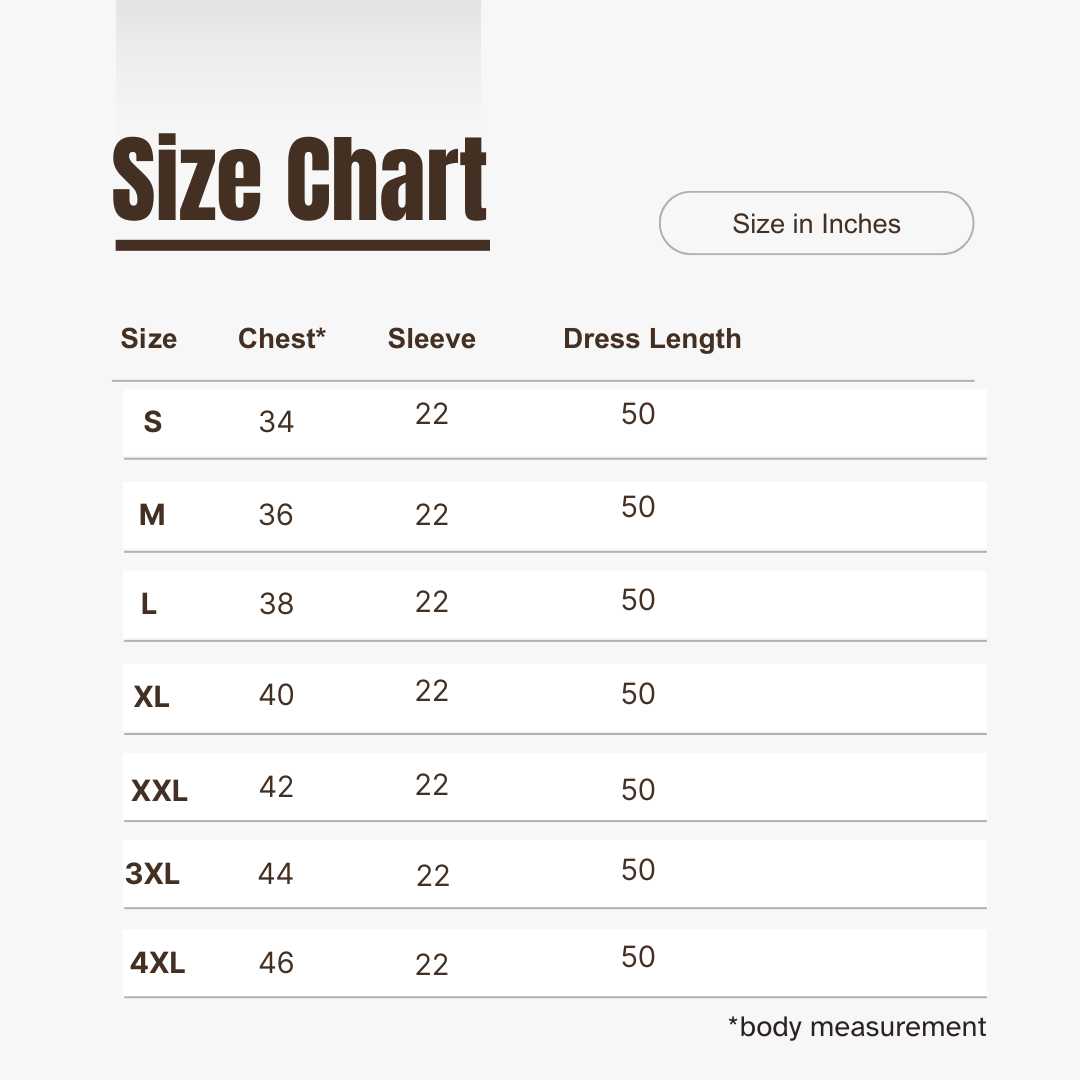Click the dress length value for XXL
Screen dimensions: 1080x1080
point(638,790)
